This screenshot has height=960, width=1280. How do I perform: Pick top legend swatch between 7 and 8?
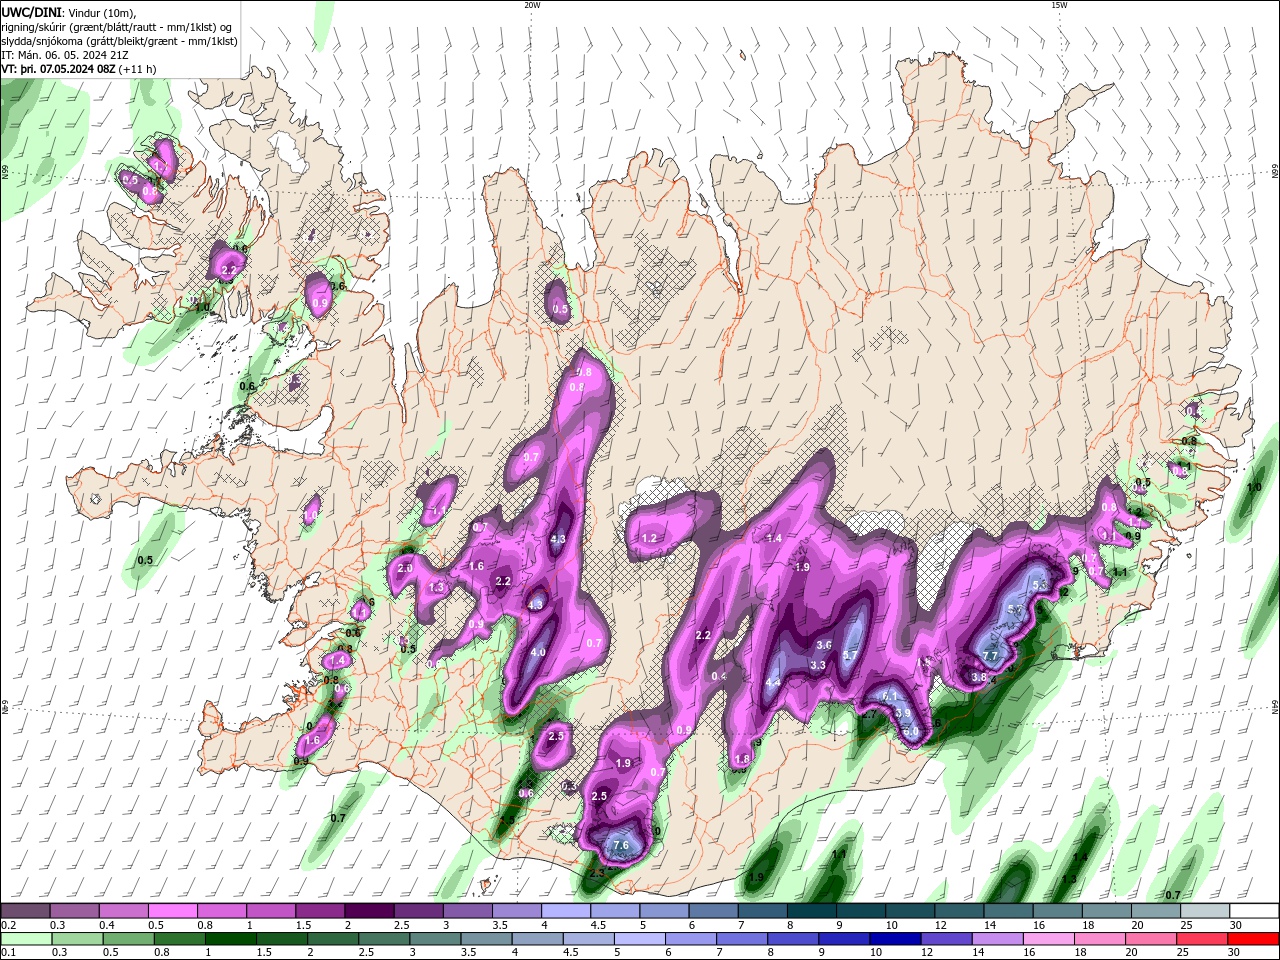(763, 911)
